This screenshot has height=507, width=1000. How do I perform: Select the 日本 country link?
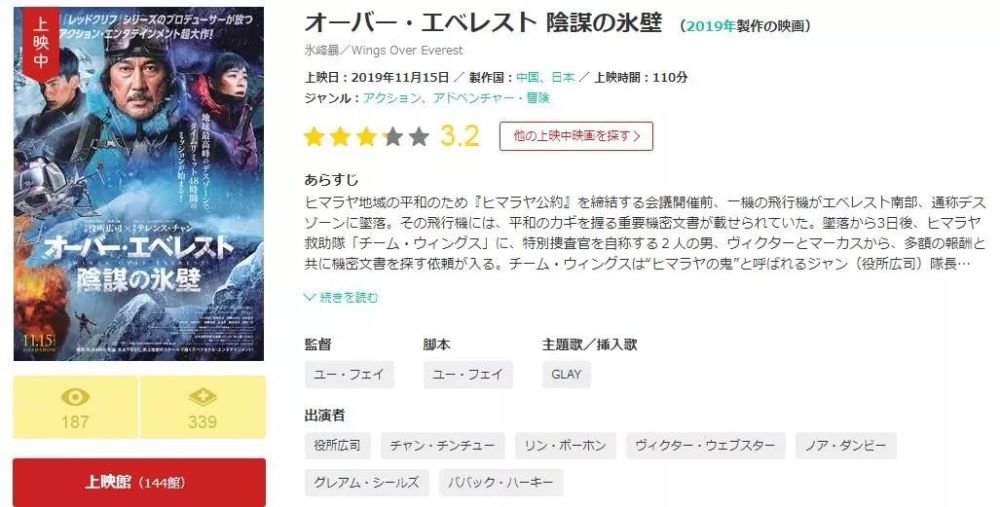tap(562, 77)
